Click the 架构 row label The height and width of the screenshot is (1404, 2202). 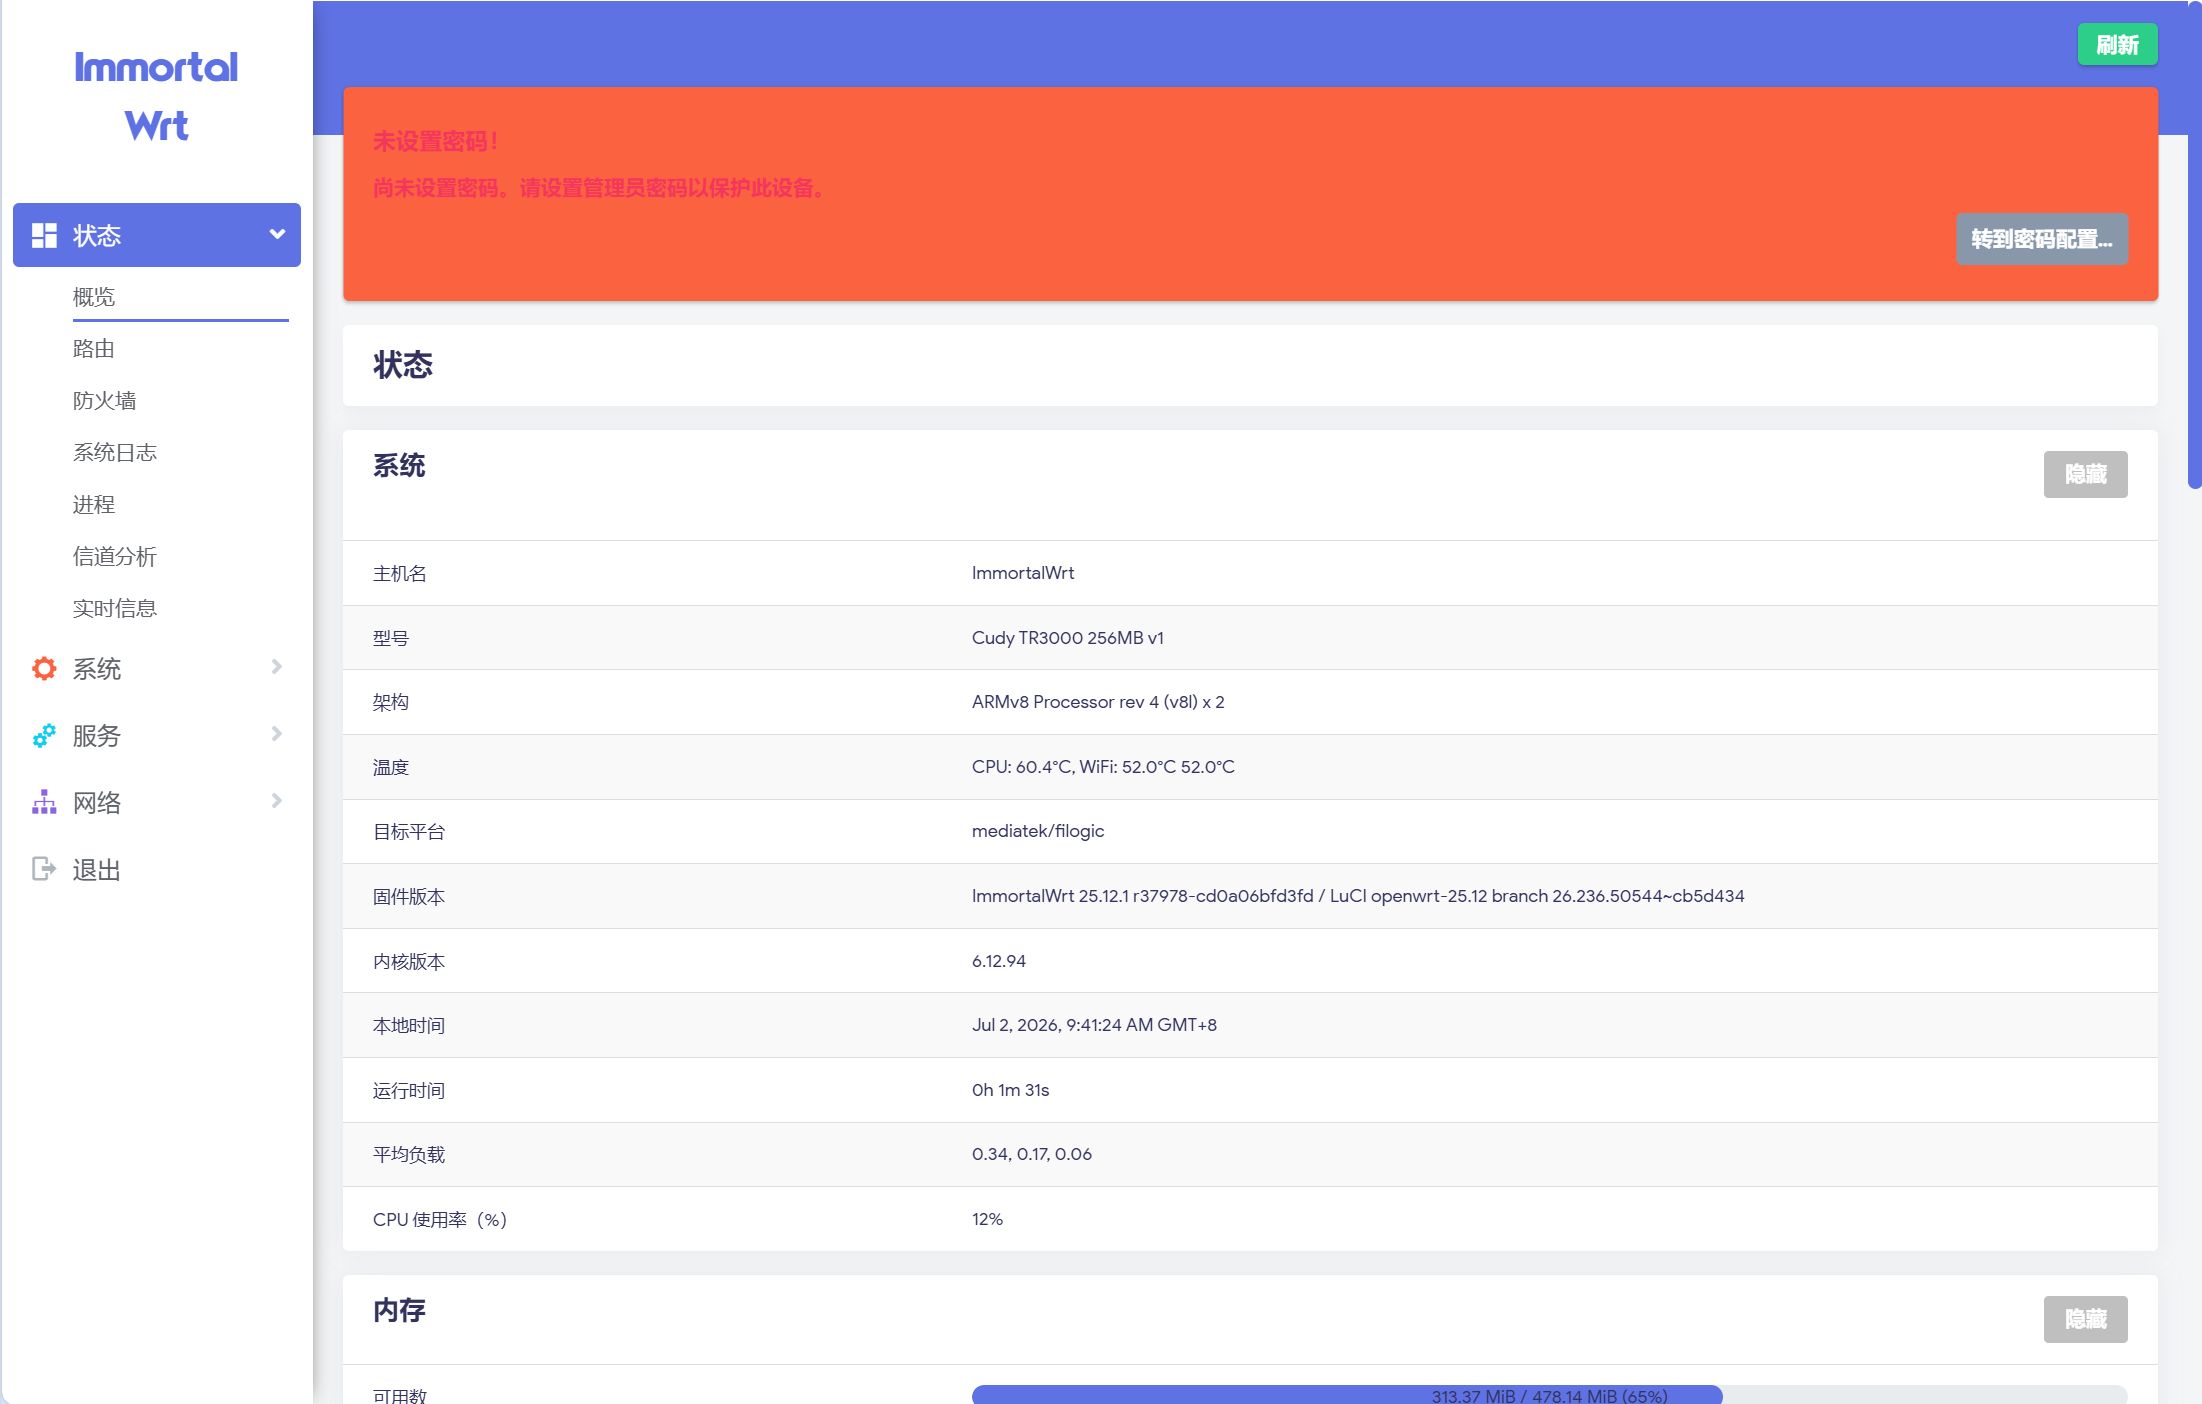click(x=391, y=702)
